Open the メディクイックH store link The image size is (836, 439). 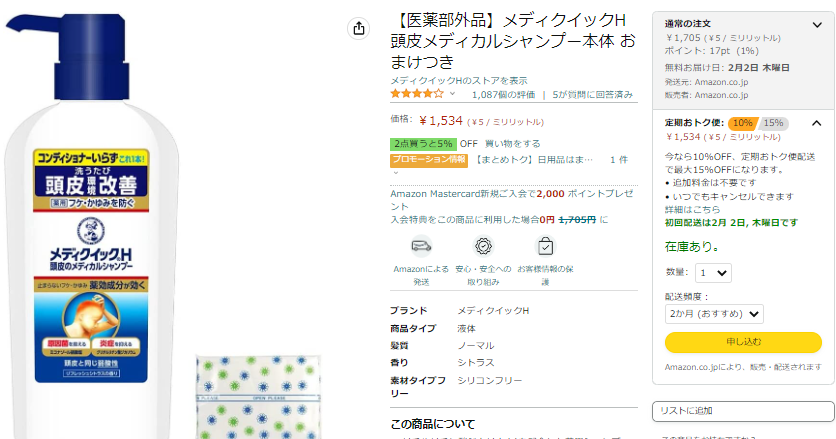click(459, 81)
